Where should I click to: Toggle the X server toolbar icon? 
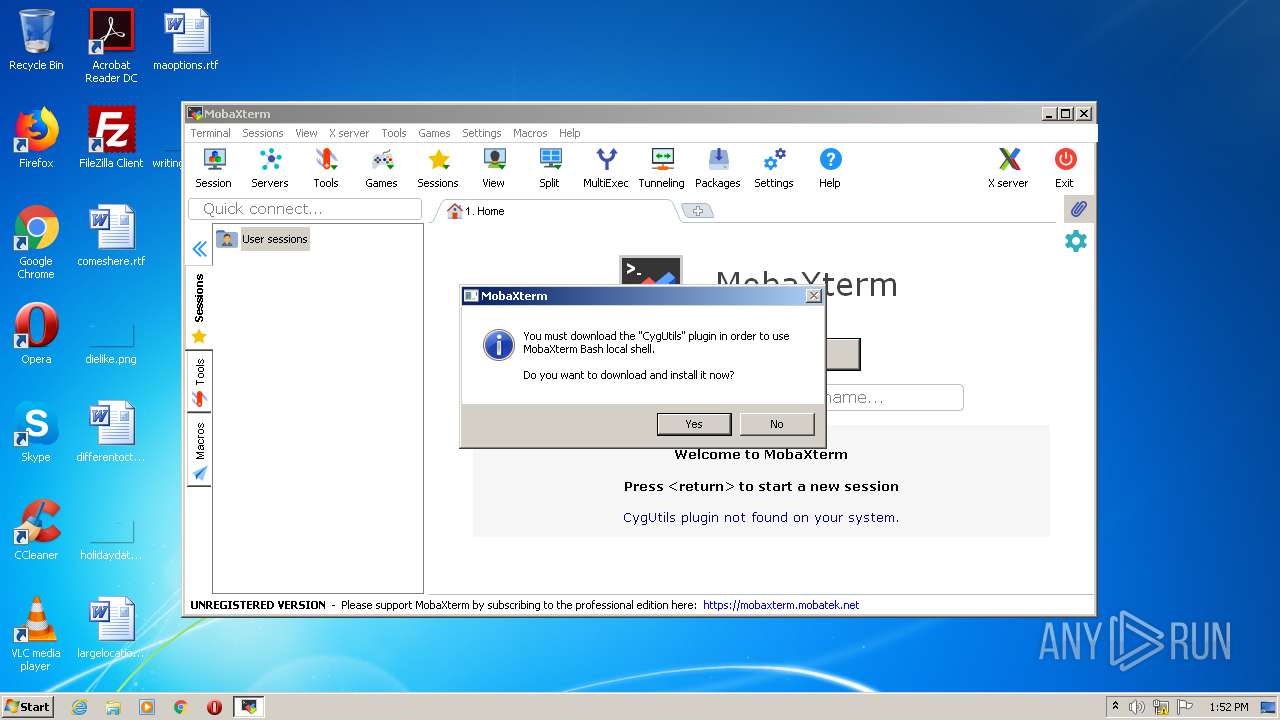1008,168
